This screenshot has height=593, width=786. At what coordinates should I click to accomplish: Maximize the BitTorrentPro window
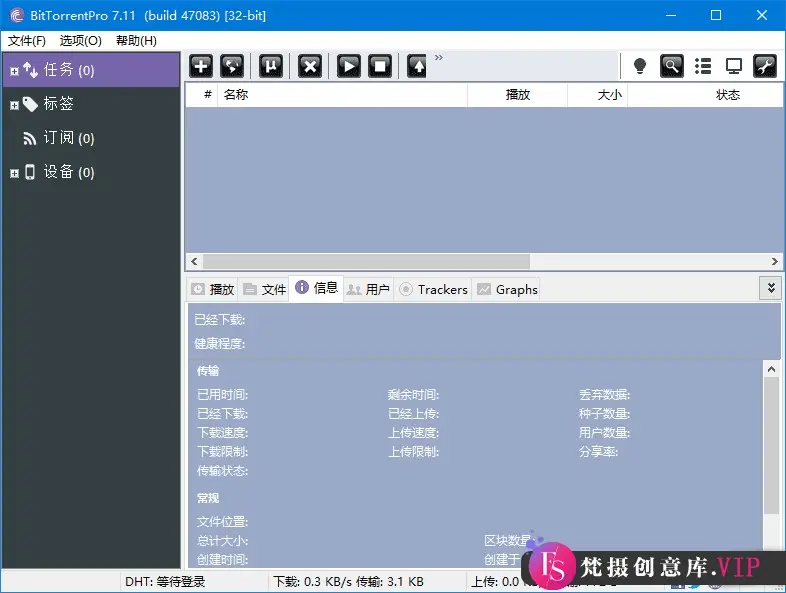716,16
